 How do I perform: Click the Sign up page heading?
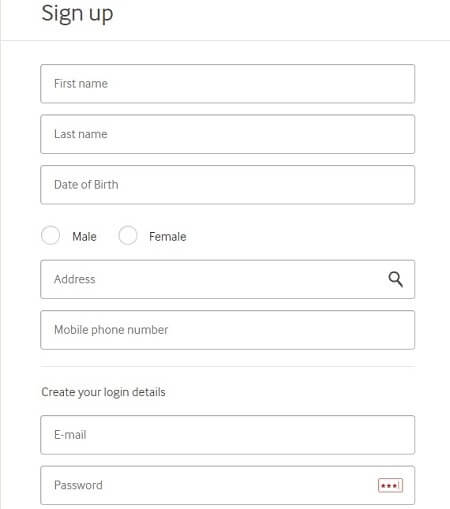pyautogui.click(x=77, y=14)
